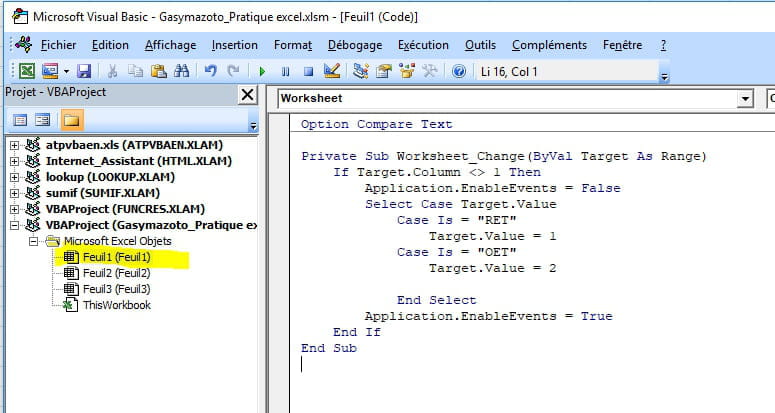Undo the last action with the Undo arrow
Image resolution: width=775 pixels, height=413 pixels.
(x=211, y=71)
